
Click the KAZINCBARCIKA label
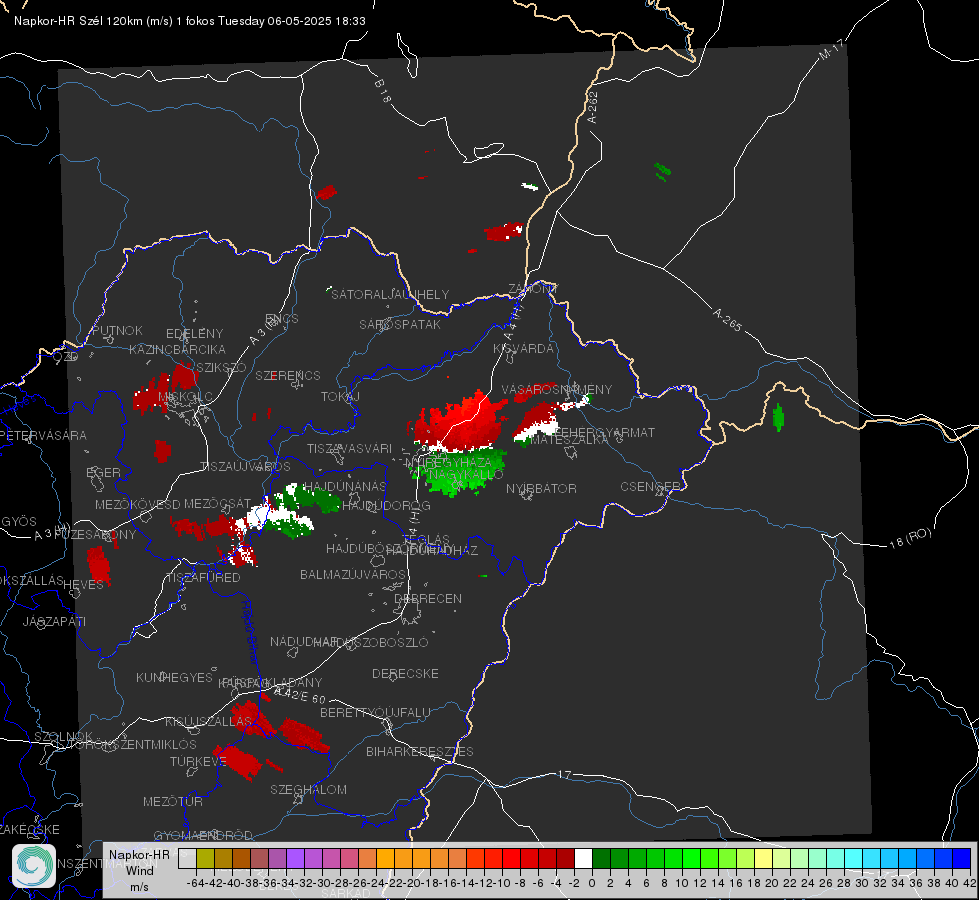click(177, 349)
